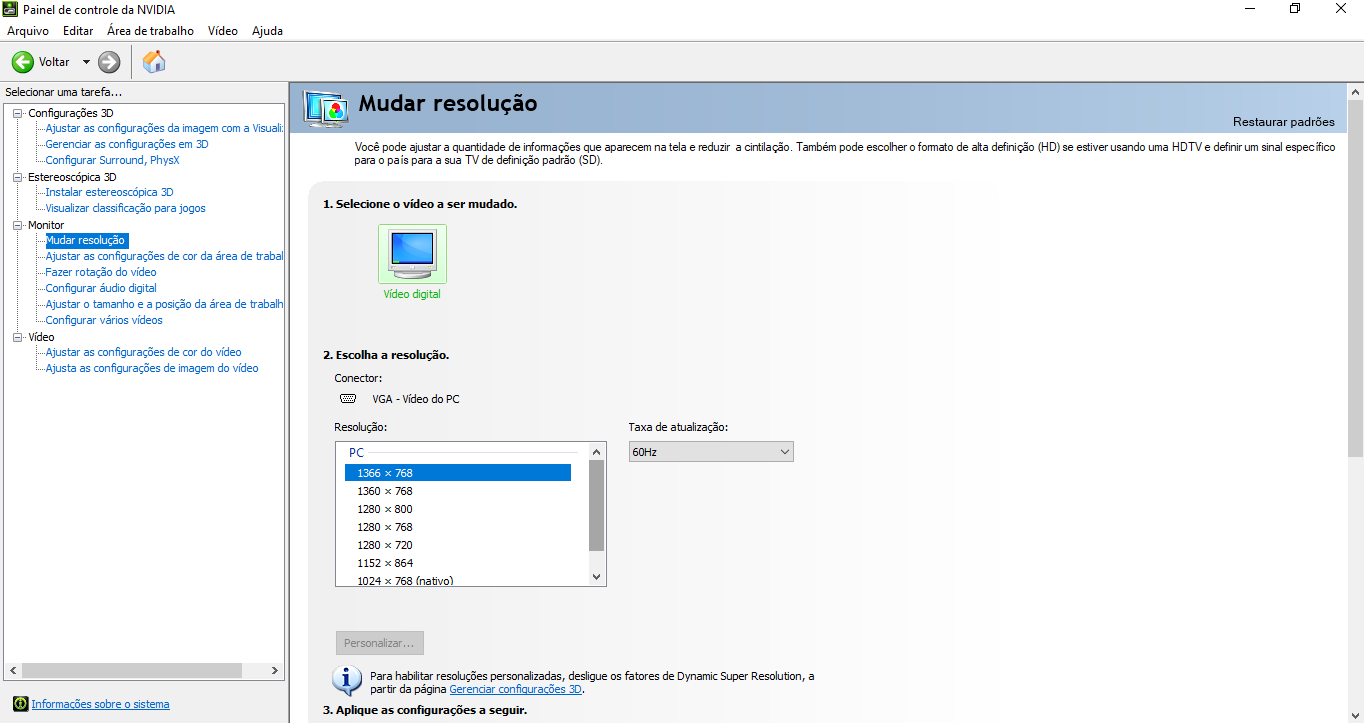Click the grey forward arrow icon
1364x723 pixels.
coord(109,62)
